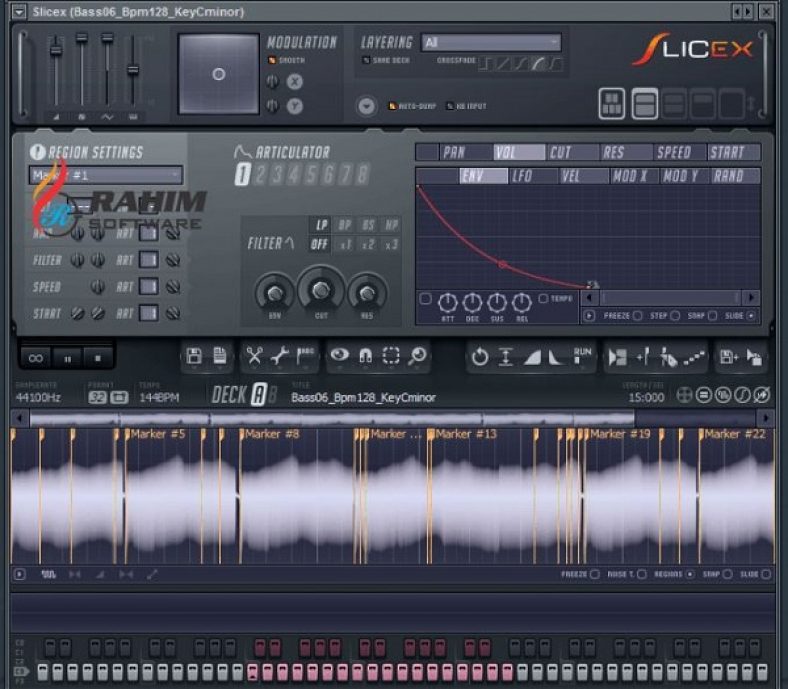This screenshot has height=689, width=788.
Task: Toggle the Auto-Dump option
Action: (393, 106)
